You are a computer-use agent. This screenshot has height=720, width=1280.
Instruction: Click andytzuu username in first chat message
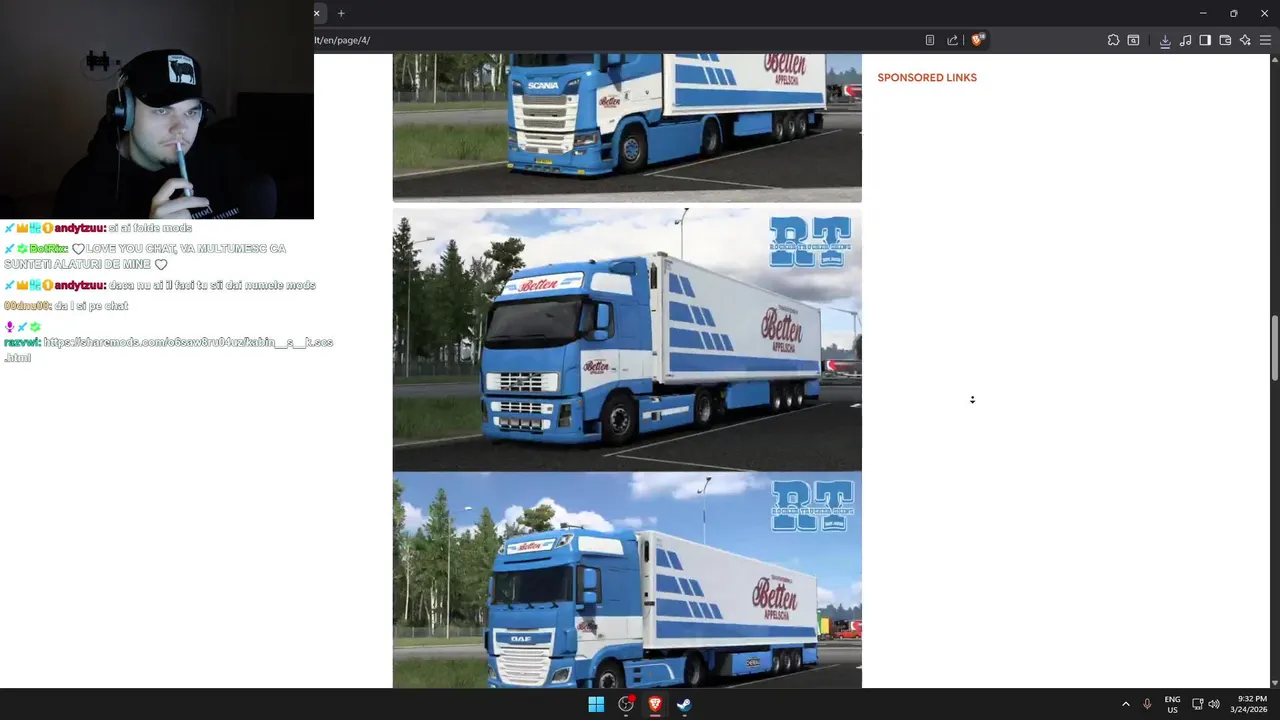click(80, 228)
